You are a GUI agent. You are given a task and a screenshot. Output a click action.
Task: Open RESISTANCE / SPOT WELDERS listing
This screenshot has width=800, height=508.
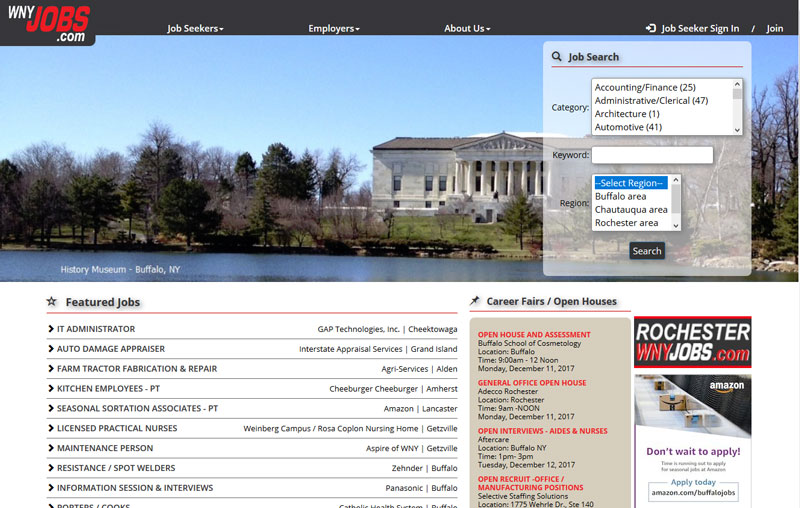[116, 468]
